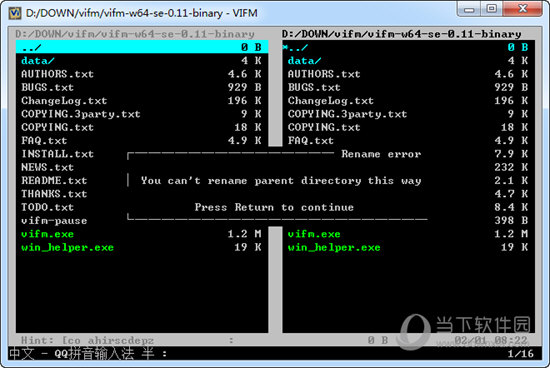Select vifm.exe in the right pane
Screen dimensions: 550x368
[x=314, y=234]
